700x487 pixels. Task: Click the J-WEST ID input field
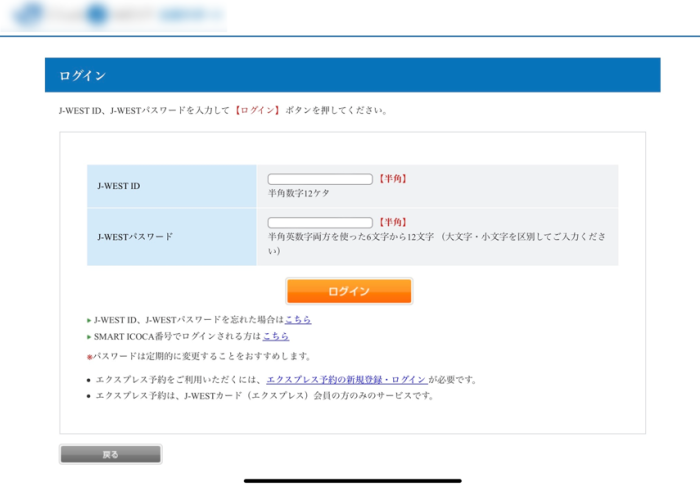(319, 179)
